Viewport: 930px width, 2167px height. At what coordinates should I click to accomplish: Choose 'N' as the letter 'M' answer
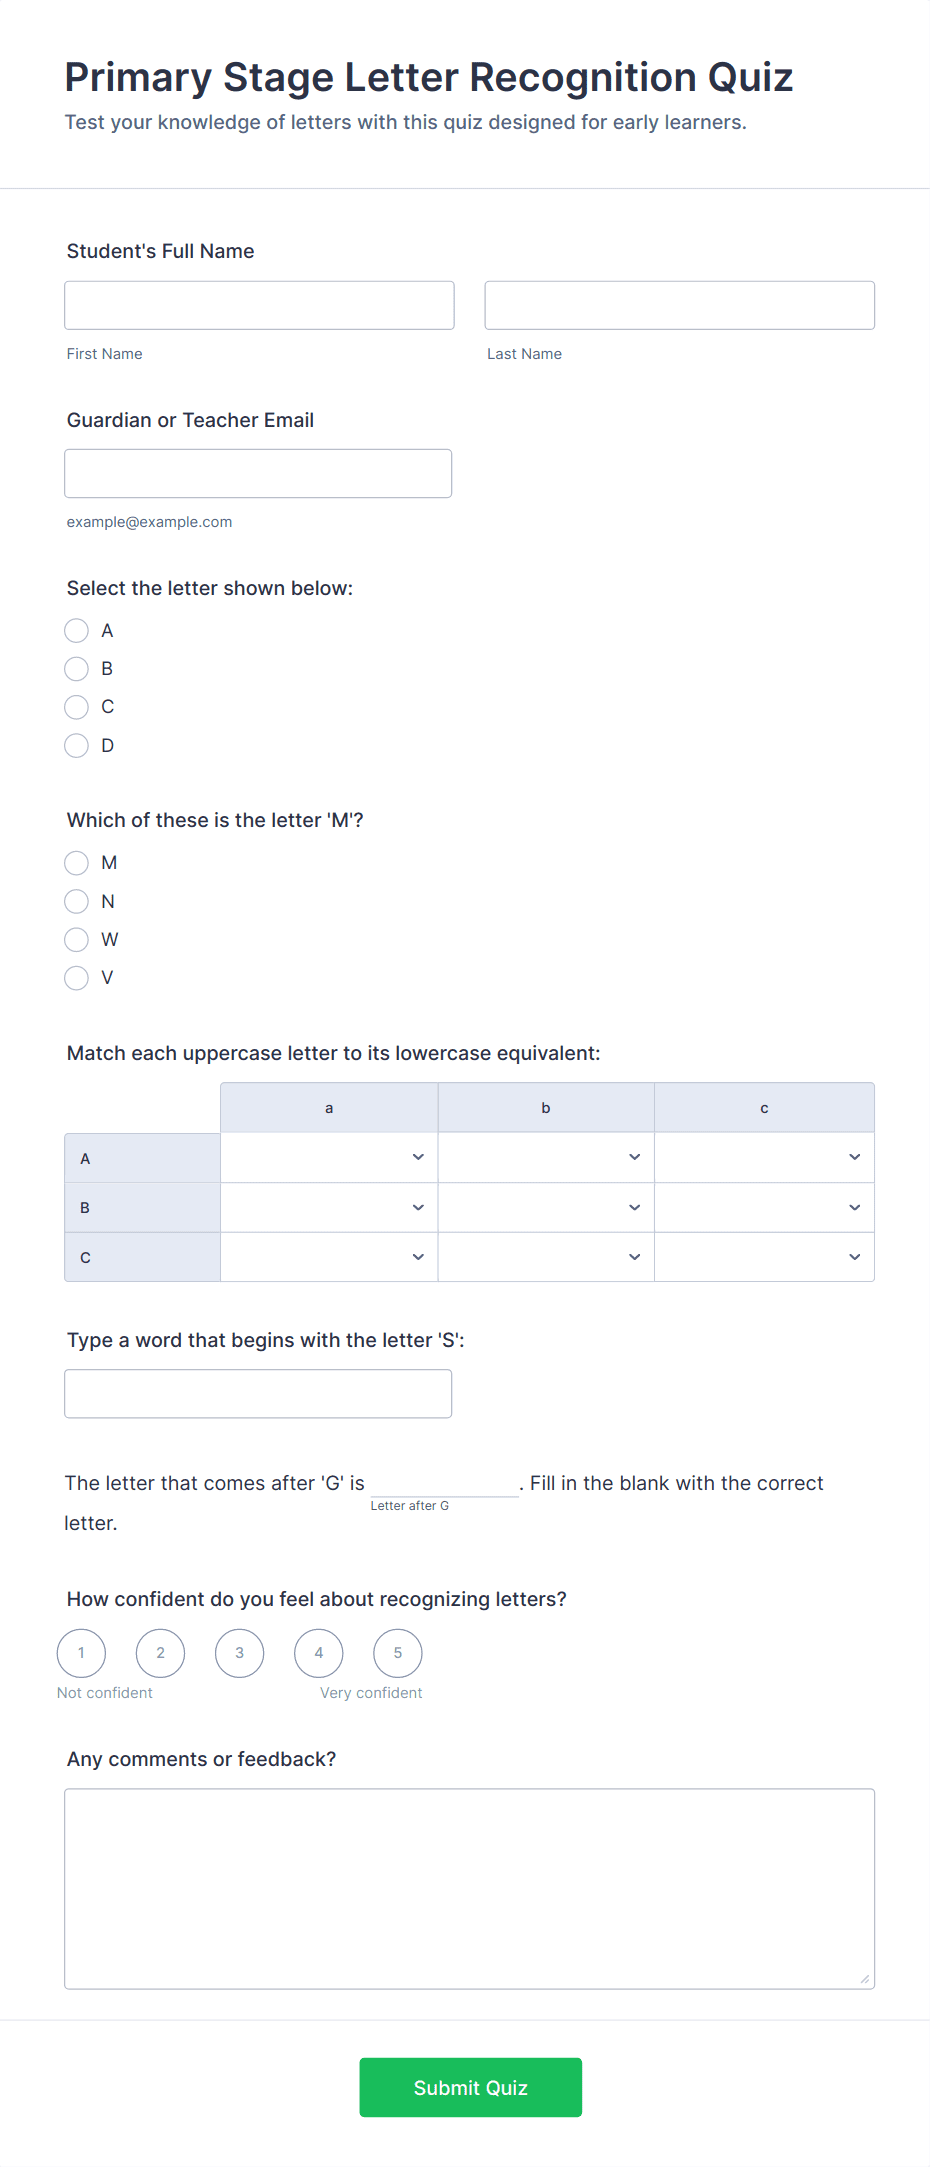click(76, 901)
